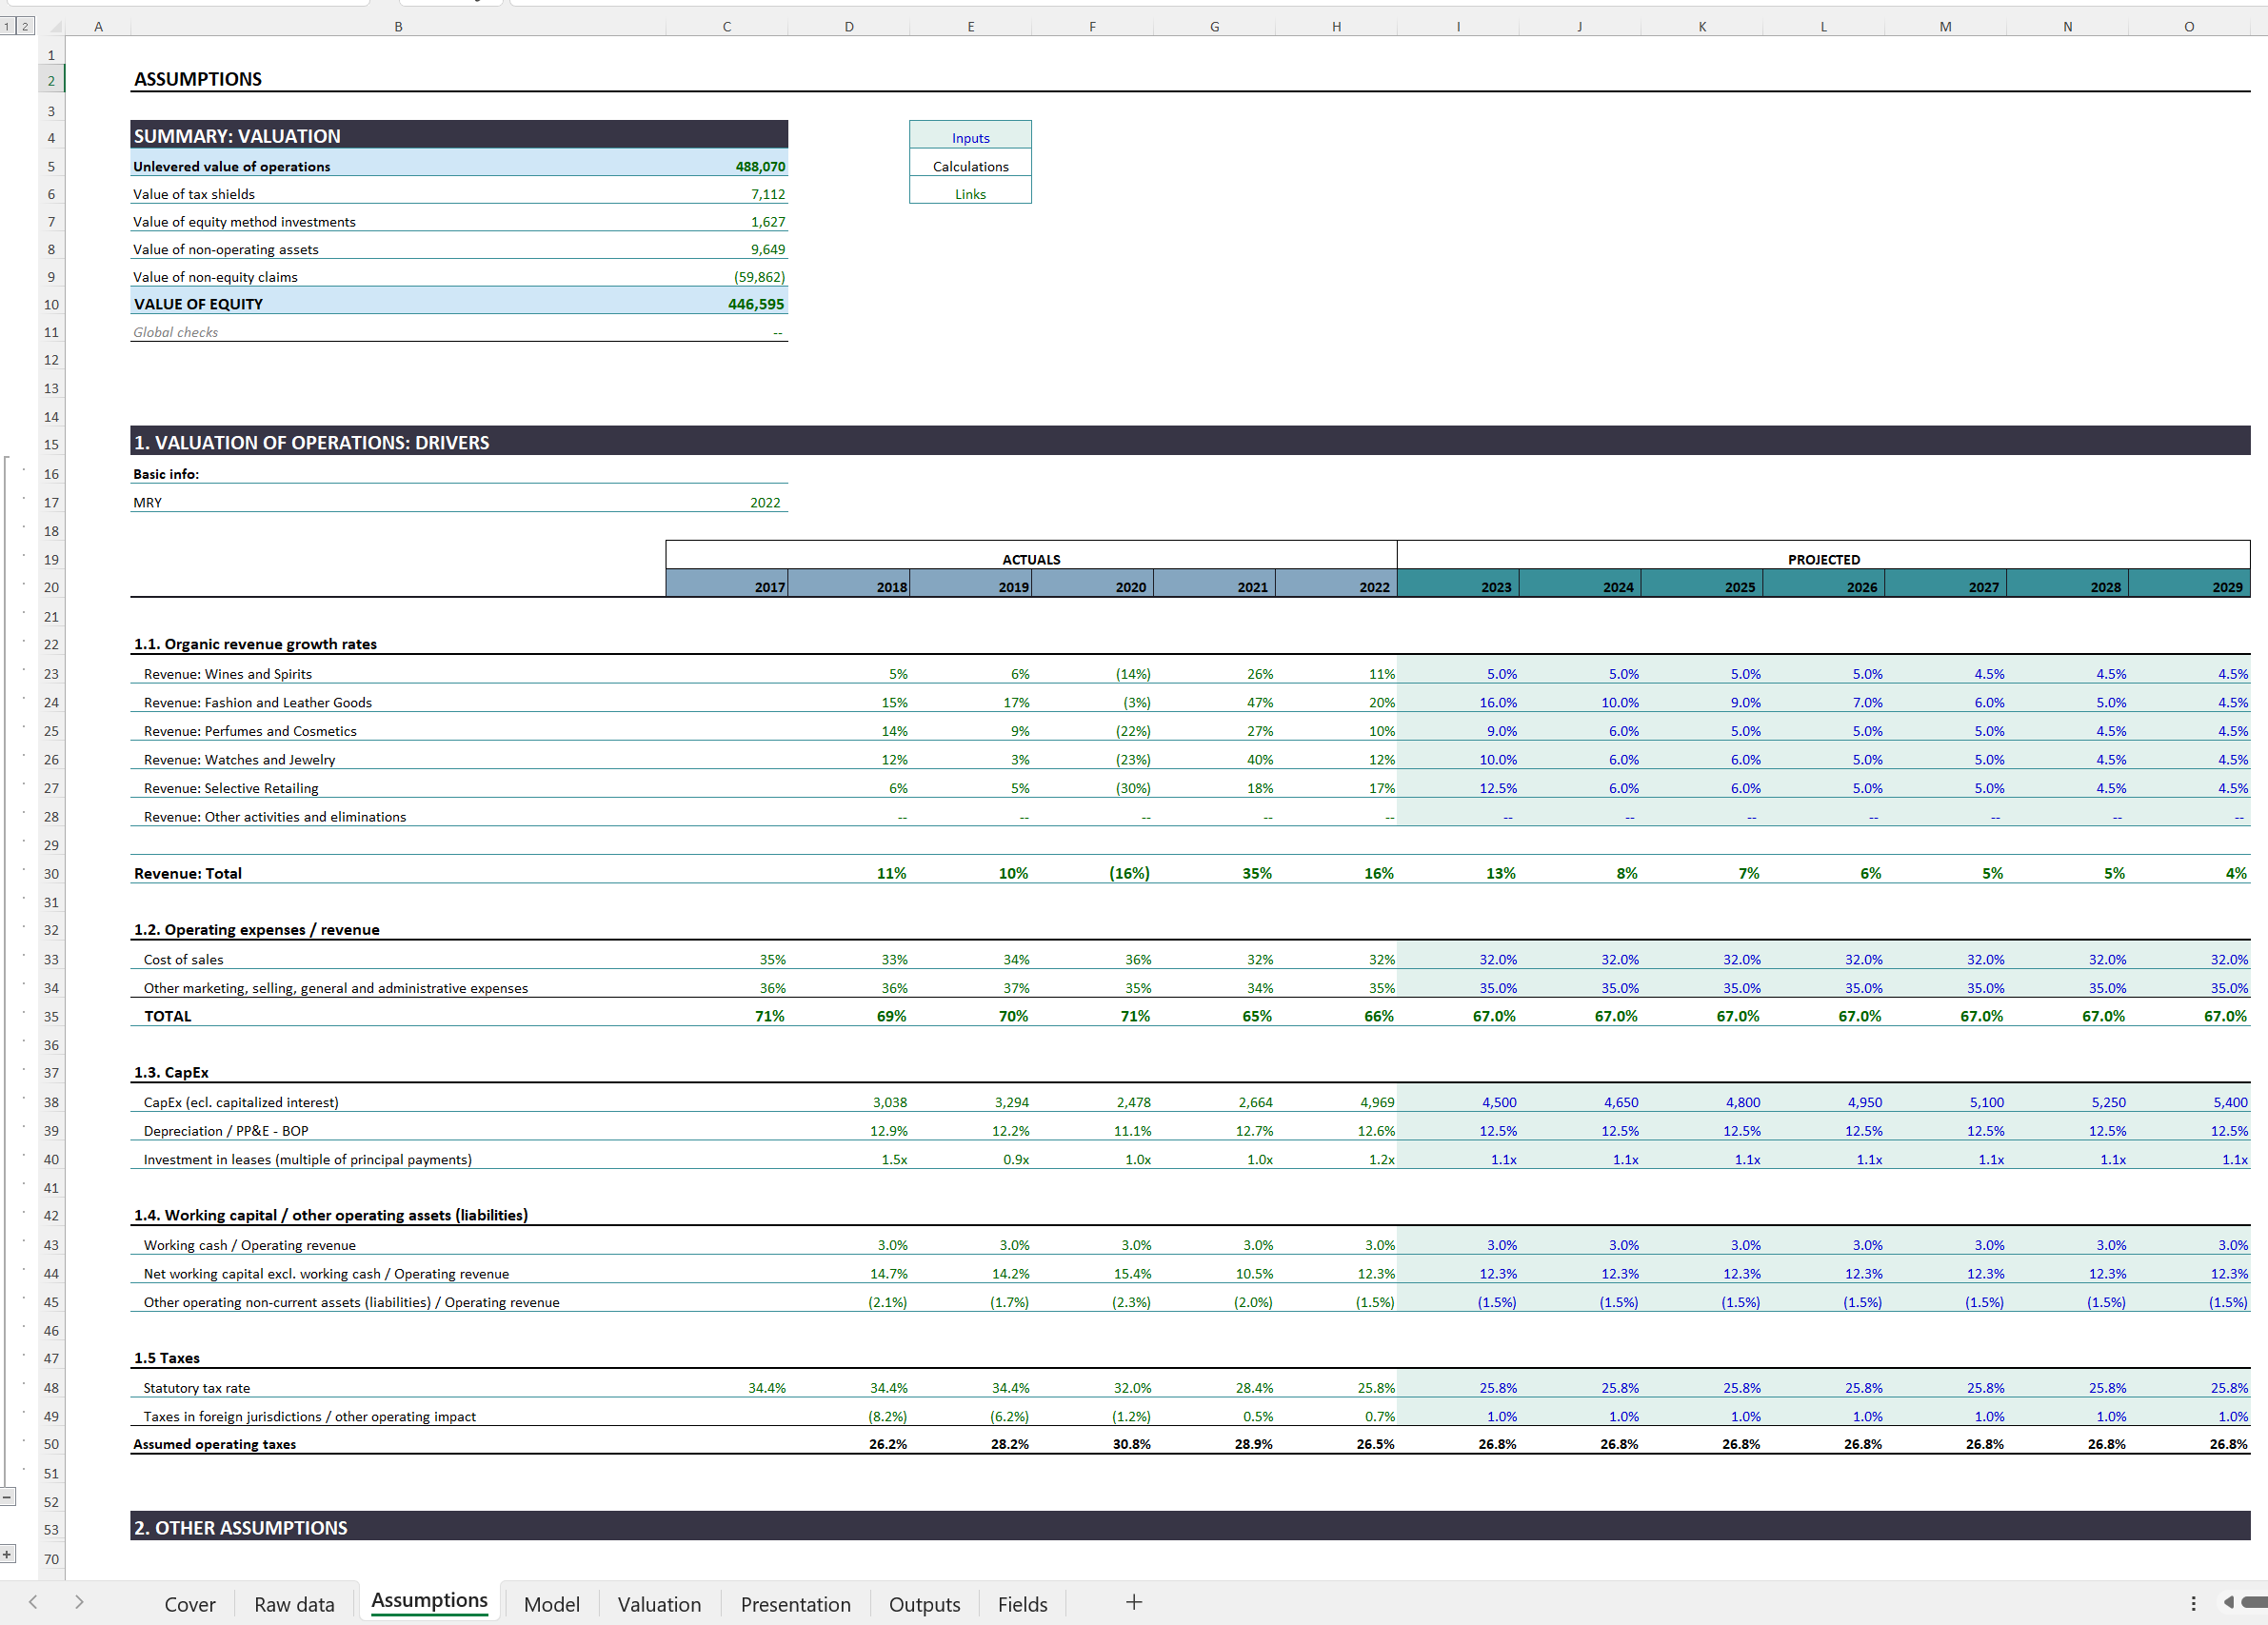Select column C header

tap(726, 26)
